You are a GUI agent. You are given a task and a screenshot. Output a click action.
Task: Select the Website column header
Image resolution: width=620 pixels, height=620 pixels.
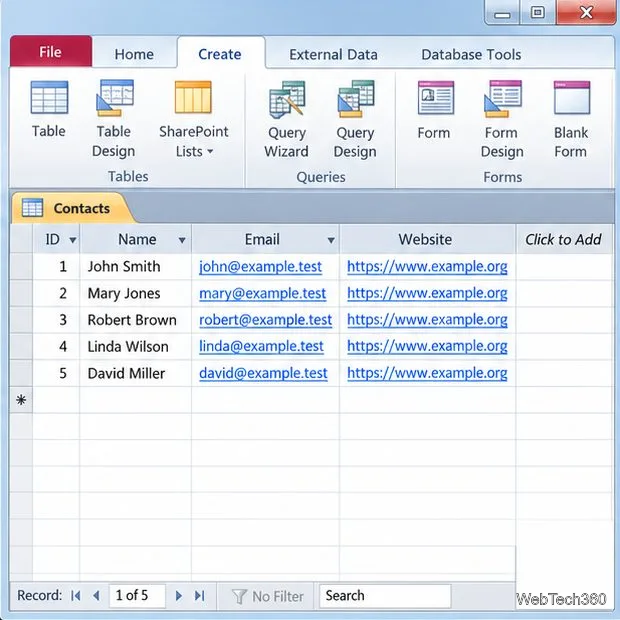427,239
